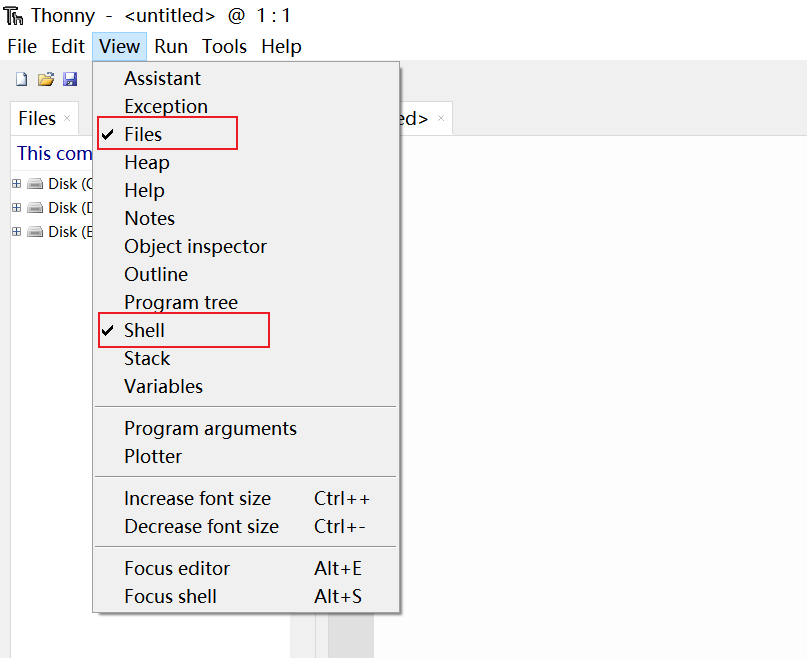Click the Thonny logo in title bar
This screenshot has width=807, height=658.
[x=15, y=16]
